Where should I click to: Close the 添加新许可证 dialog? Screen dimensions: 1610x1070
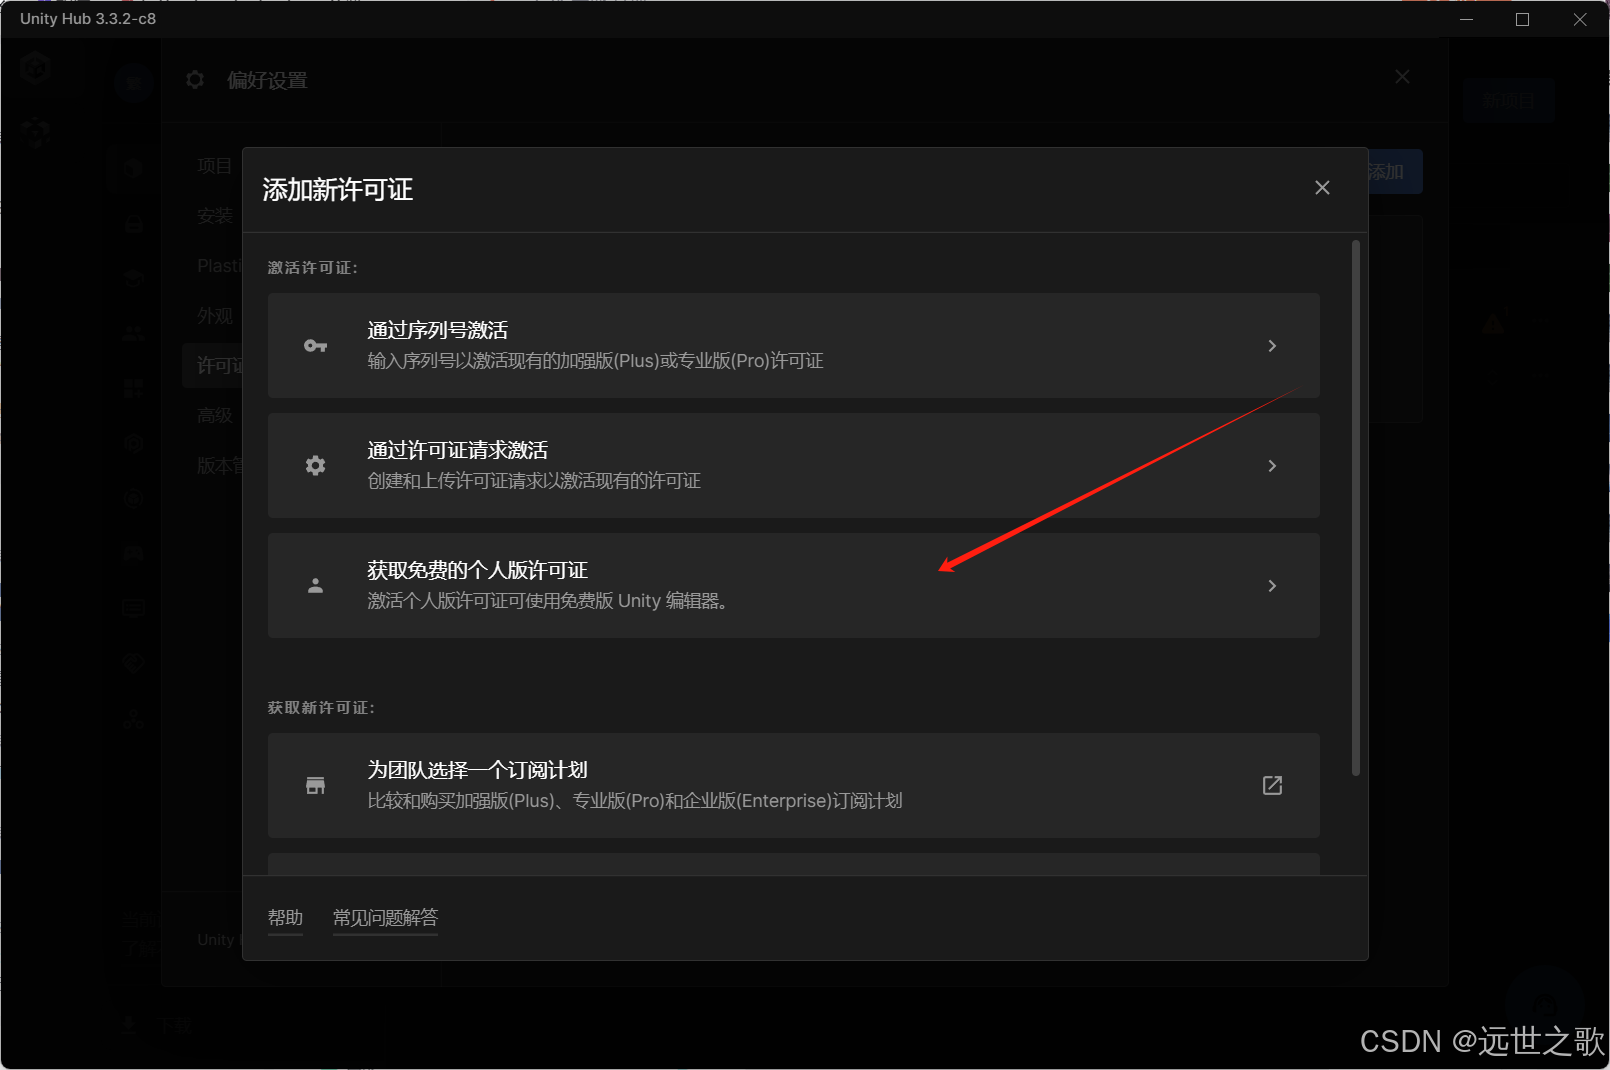point(1322,188)
